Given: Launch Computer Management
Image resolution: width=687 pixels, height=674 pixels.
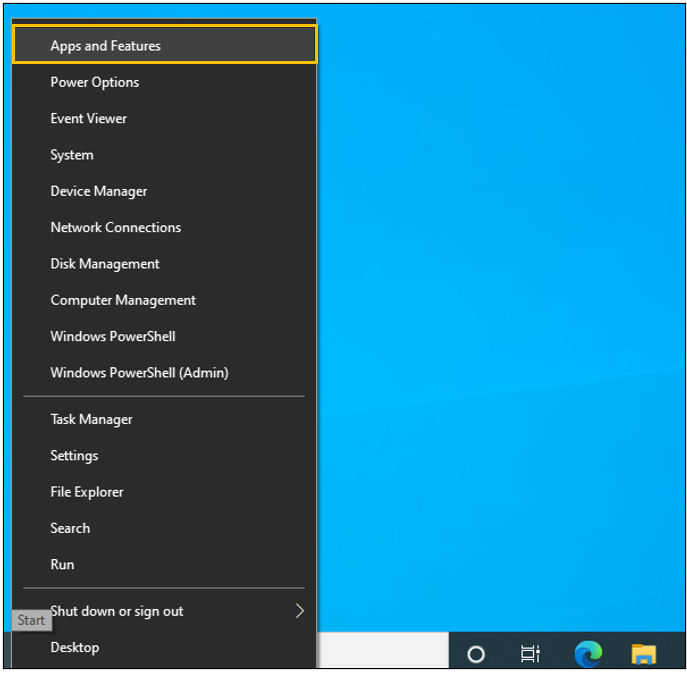Looking at the screenshot, I should 164,300.
